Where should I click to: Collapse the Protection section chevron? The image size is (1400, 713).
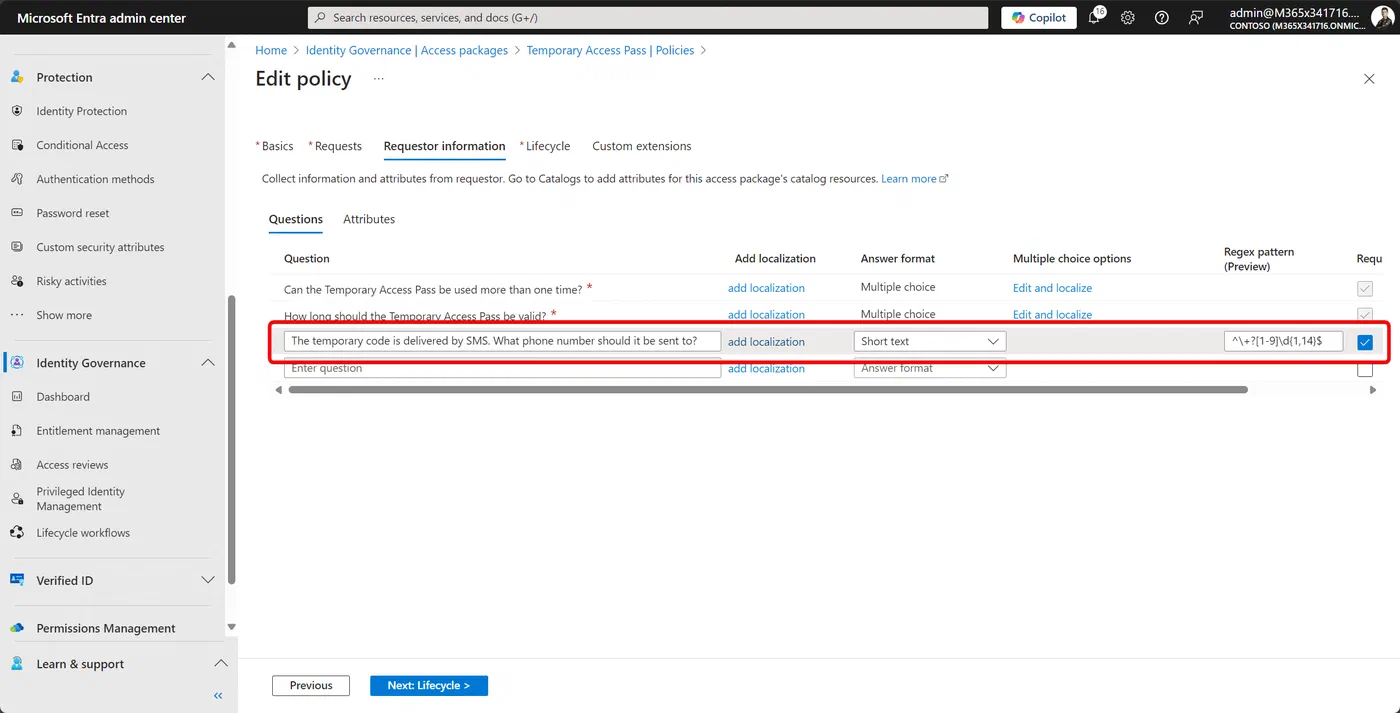[x=208, y=77]
